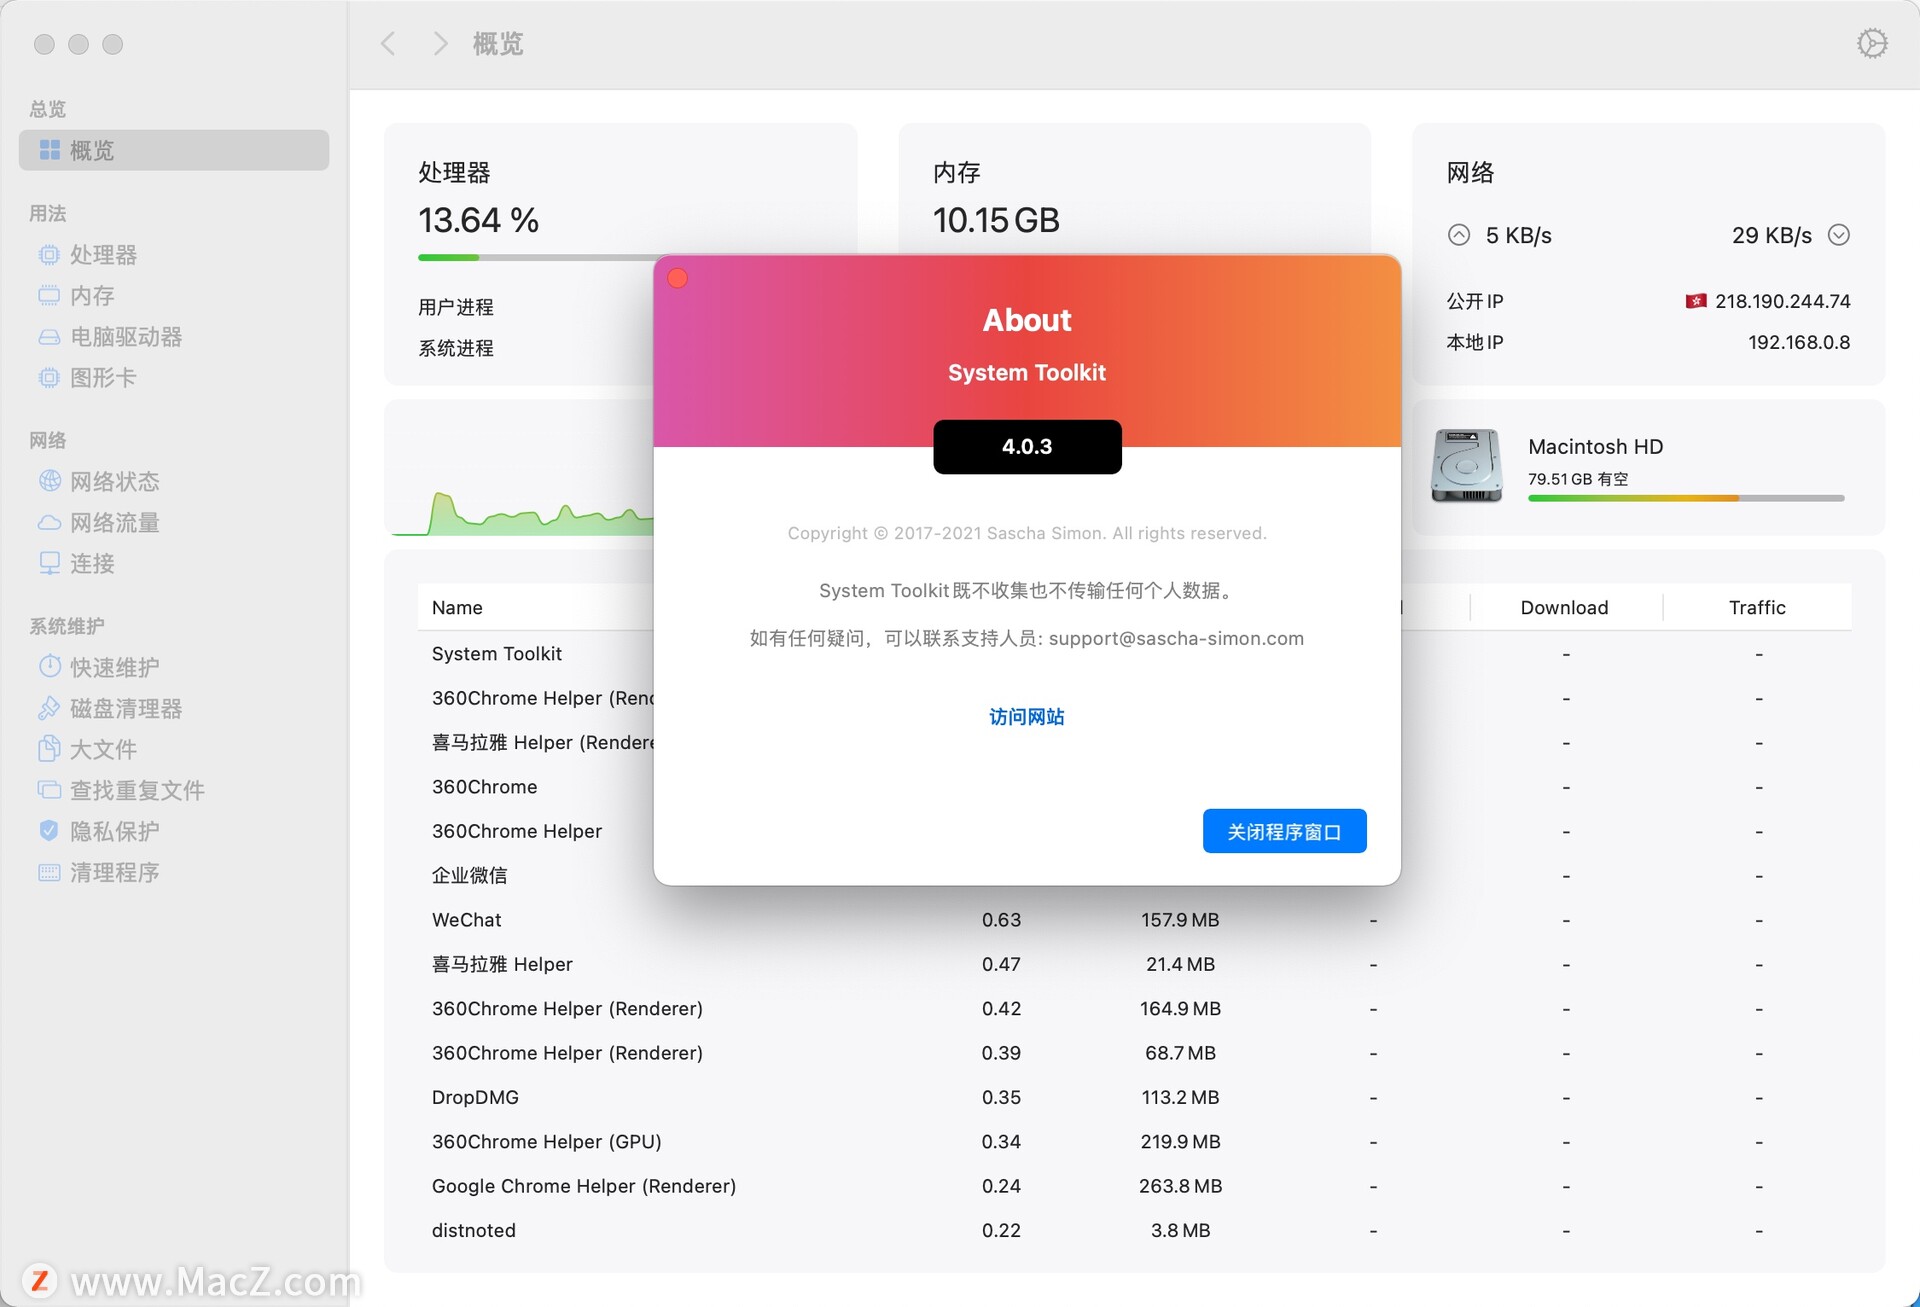
Task: Open 内存 memory page in sidebar
Action: pyautogui.click(x=92, y=296)
